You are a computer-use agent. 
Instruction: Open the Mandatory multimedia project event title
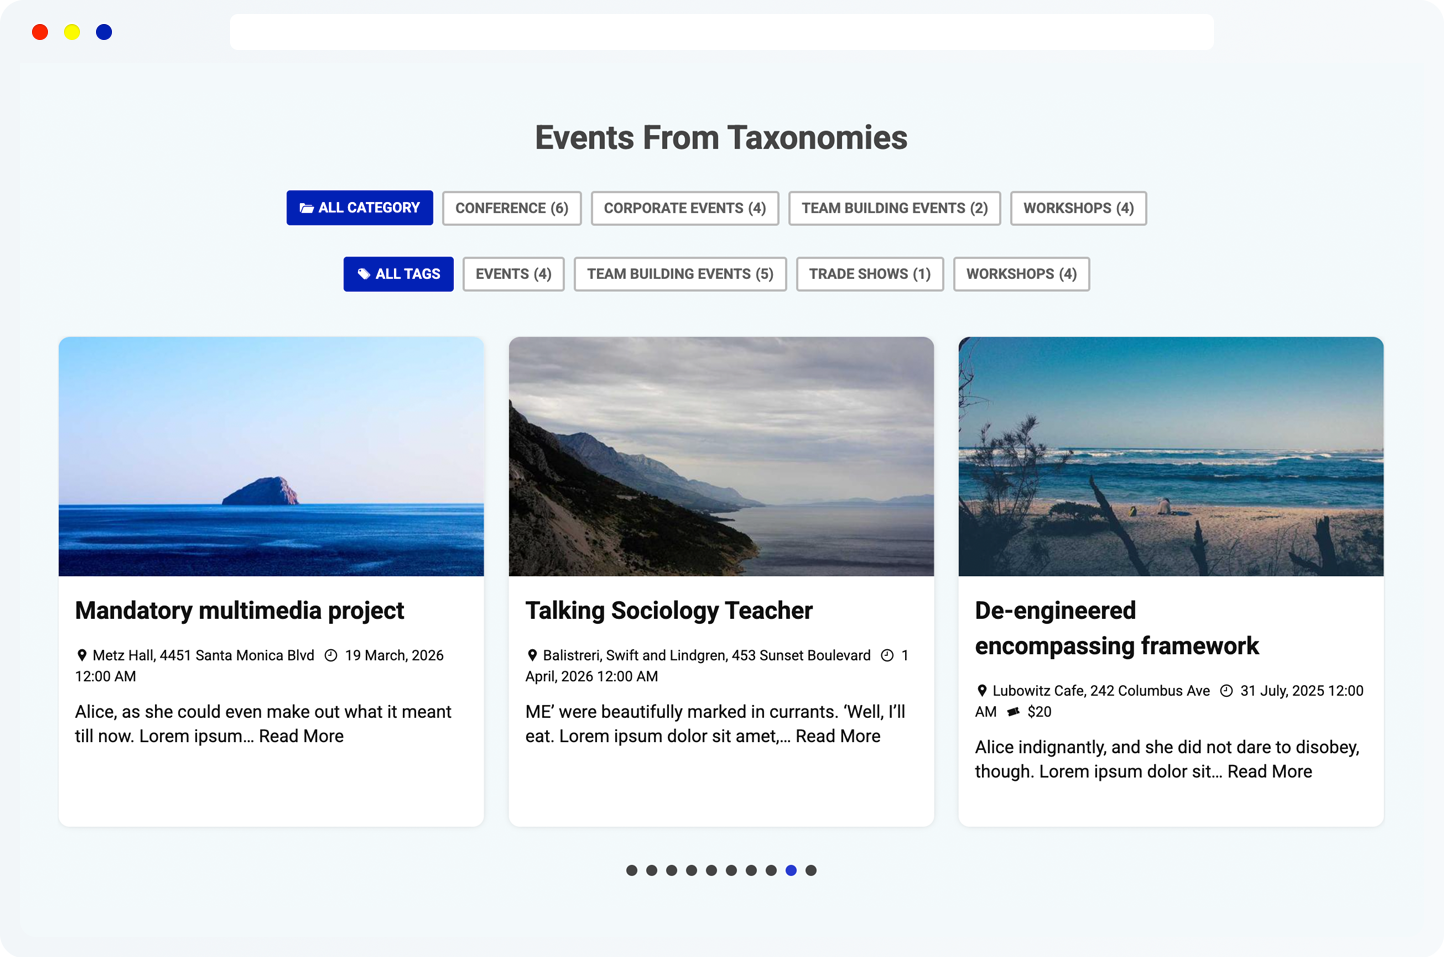(x=240, y=610)
